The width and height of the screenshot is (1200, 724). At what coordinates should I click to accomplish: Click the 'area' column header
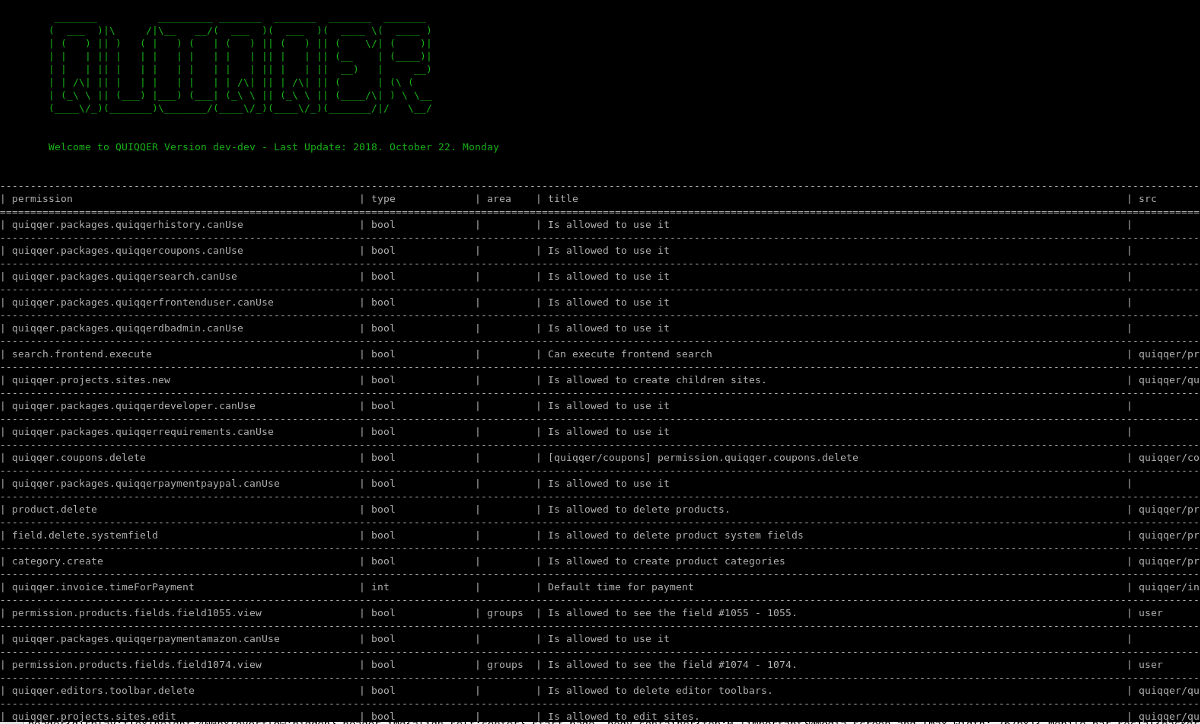[499, 198]
